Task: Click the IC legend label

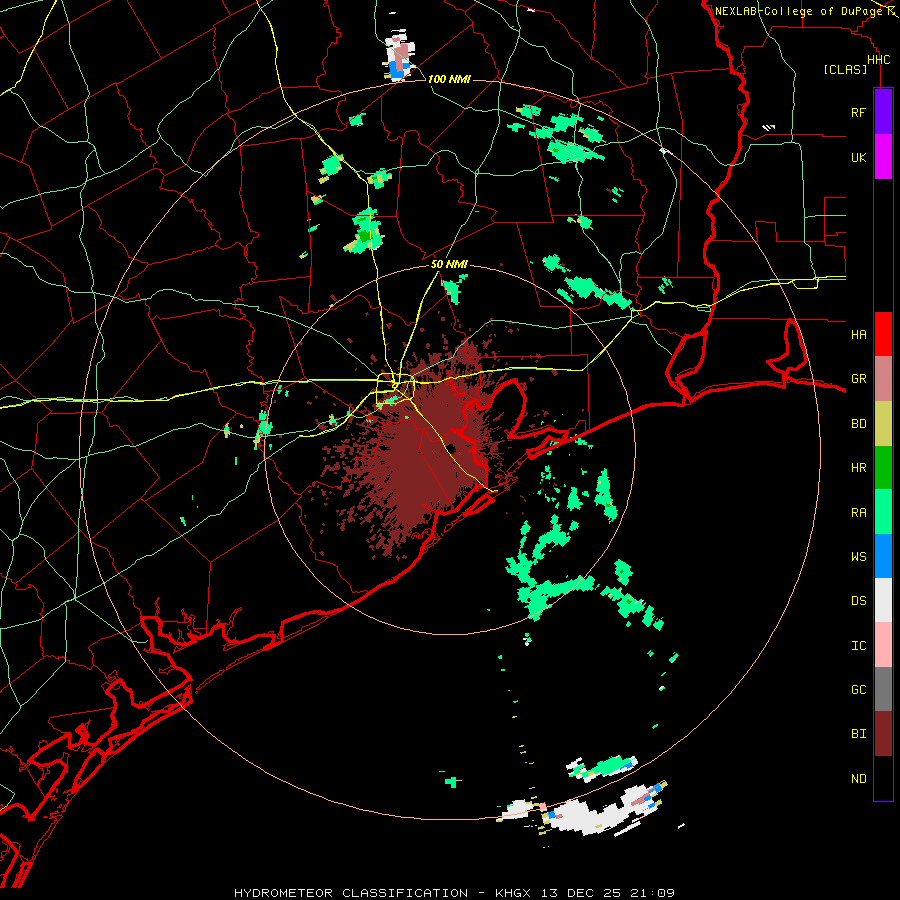Action: 858,646
